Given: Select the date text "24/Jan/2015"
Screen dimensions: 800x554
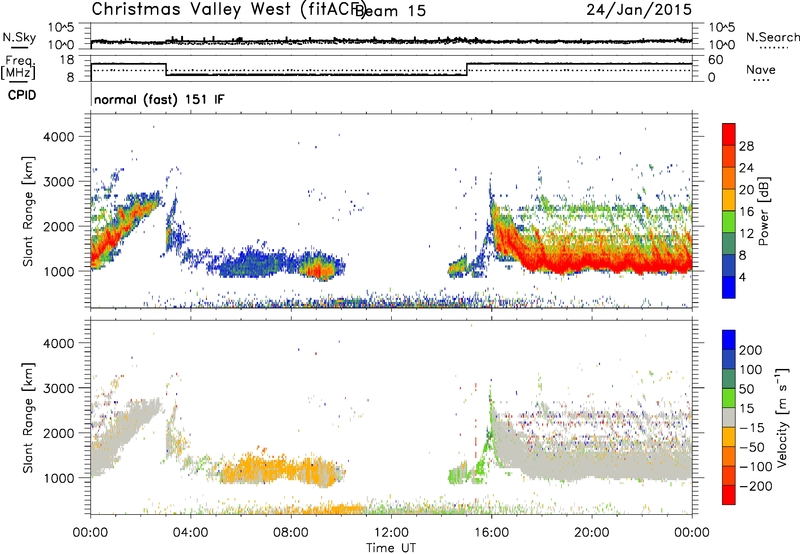Looking at the screenshot, I should coord(639,9).
